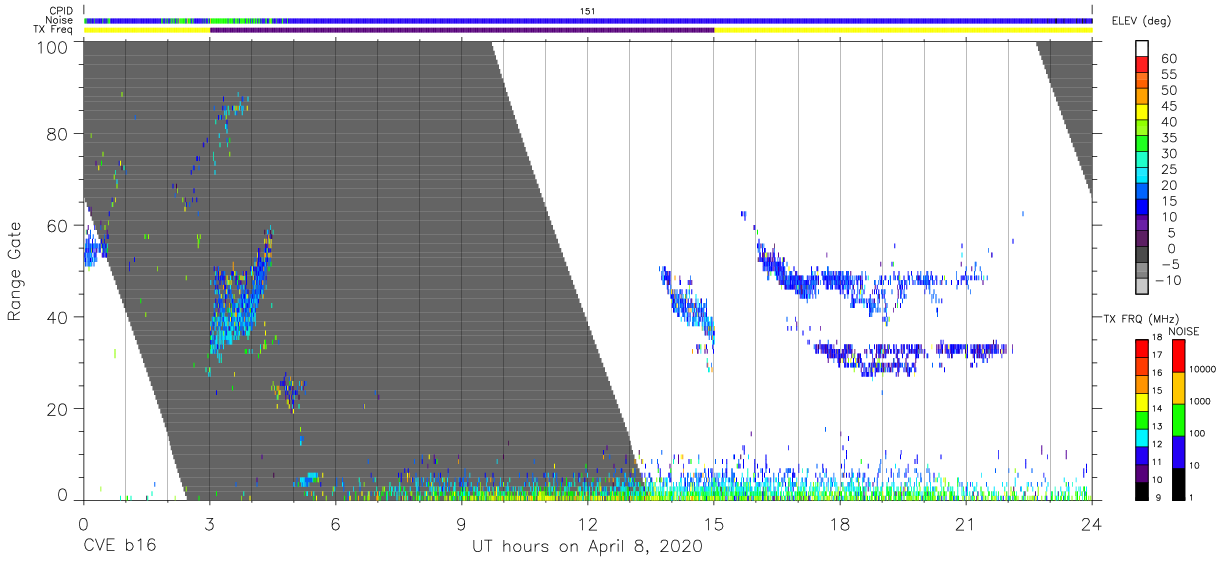Viewport: 1228px width, 567px height.
Task: Pick the yellow ELEV swatch between 40 and 45
Action: pyautogui.click(x=1142, y=114)
